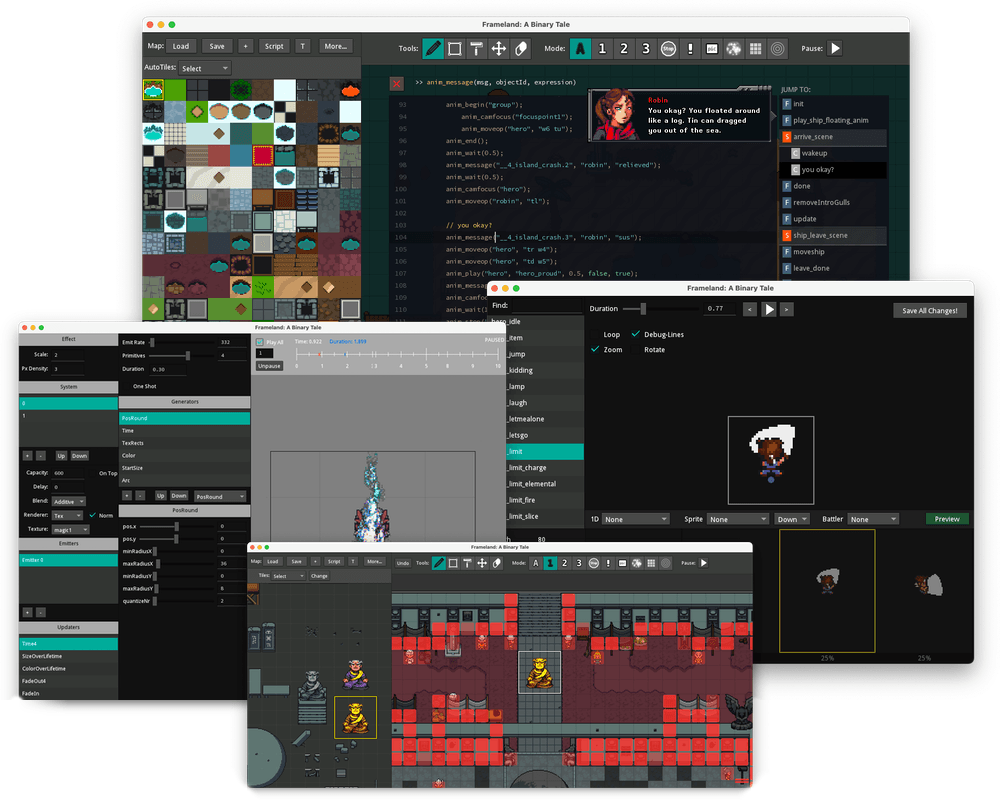This screenshot has height=800, width=1000.
Task: Click the green Preview button
Action: tap(947, 519)
